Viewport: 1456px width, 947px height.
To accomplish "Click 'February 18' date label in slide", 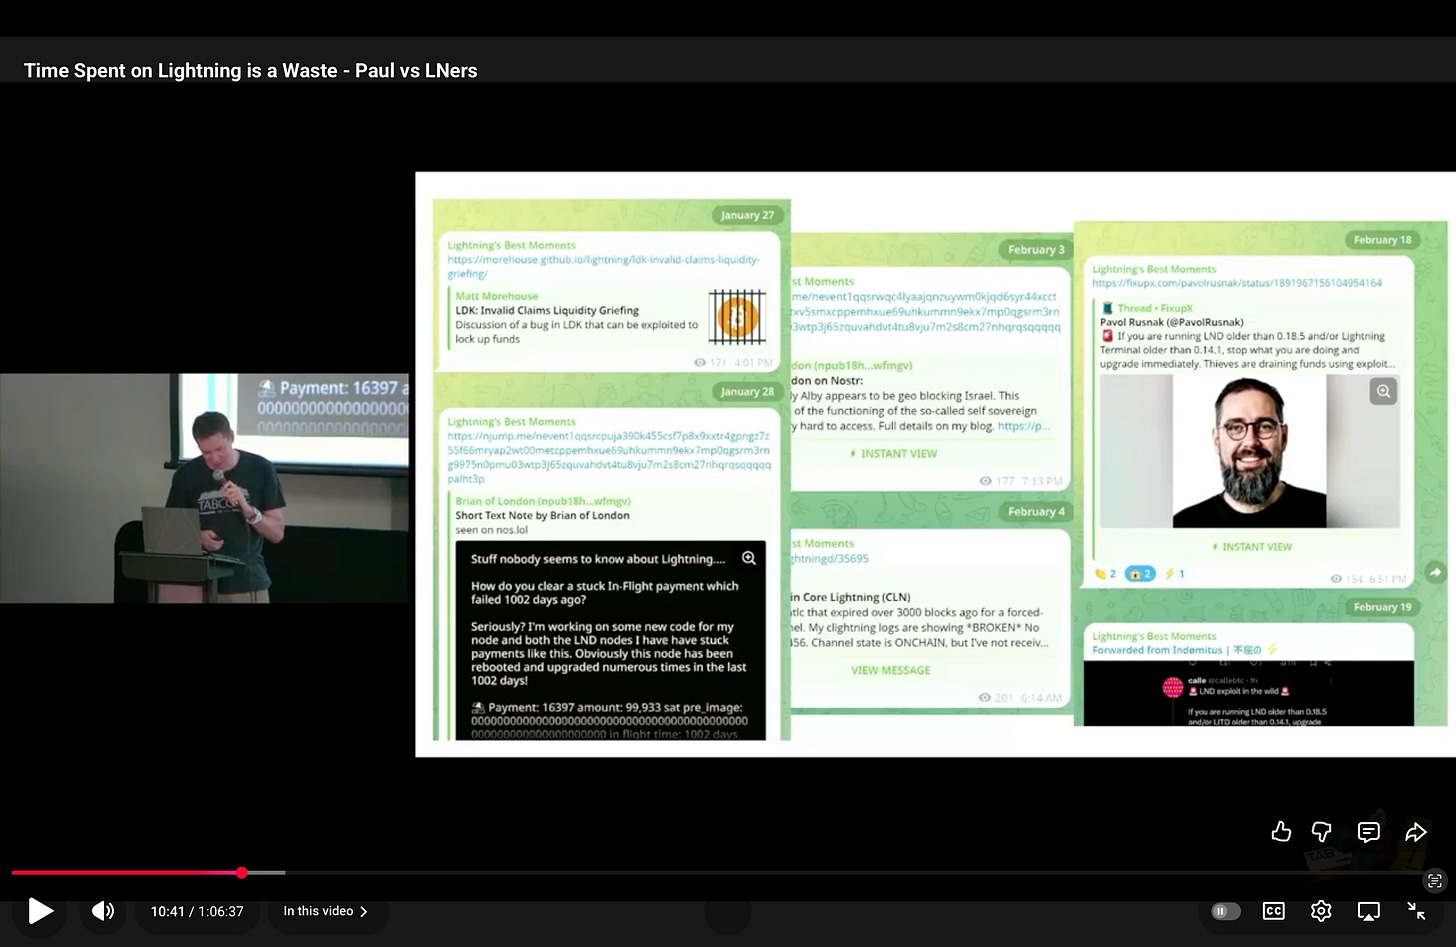I will [1382, 240].
